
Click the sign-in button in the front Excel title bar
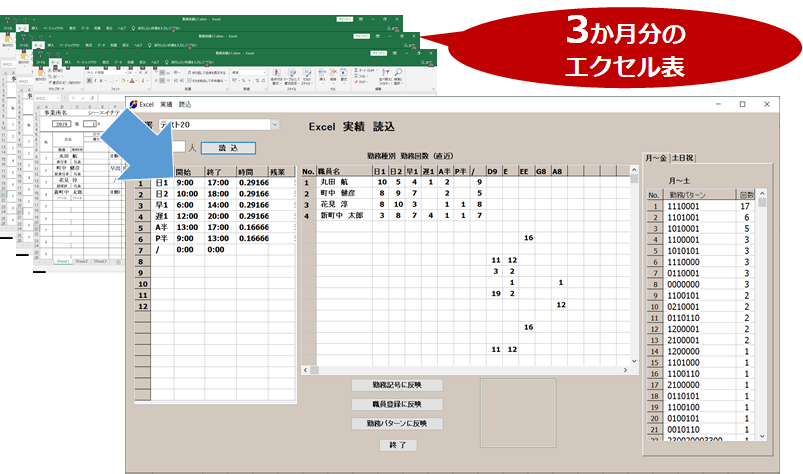point(378,53)
